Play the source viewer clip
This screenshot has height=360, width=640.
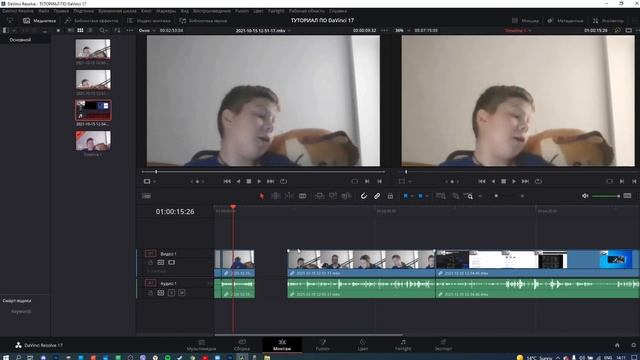[259, 181]
